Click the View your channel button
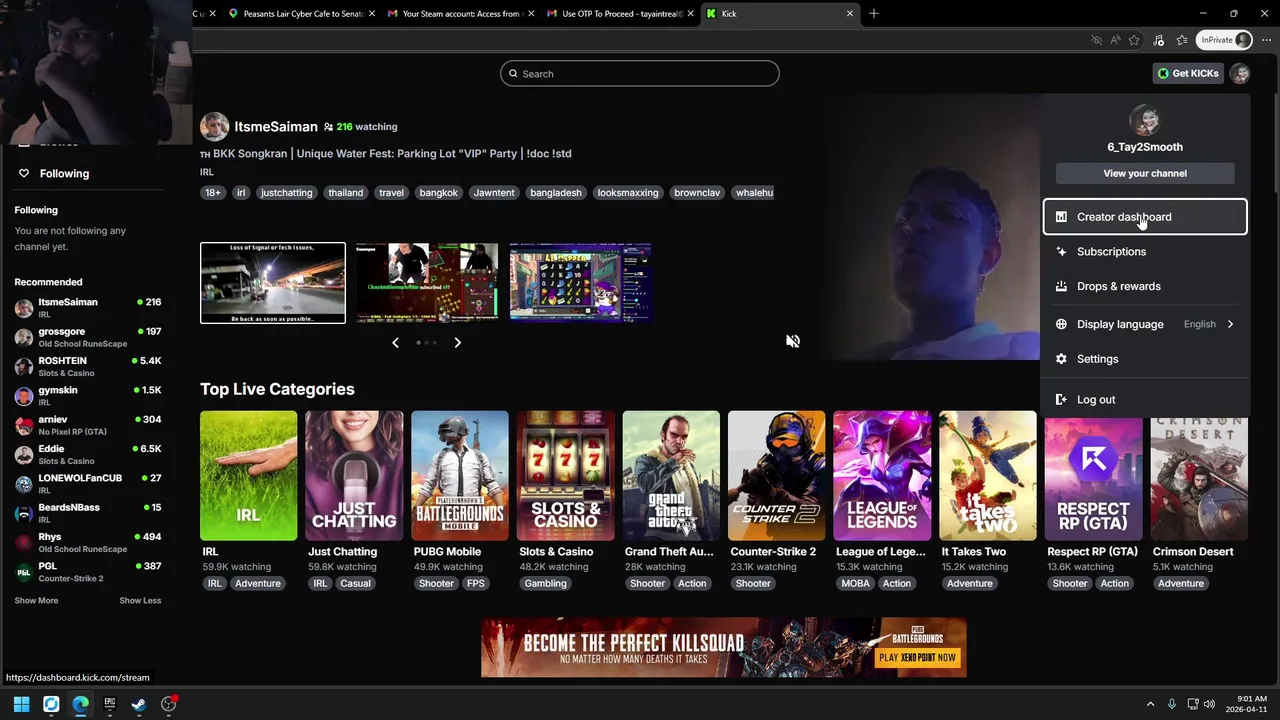1280x720 pixels. coord(1145,173)
